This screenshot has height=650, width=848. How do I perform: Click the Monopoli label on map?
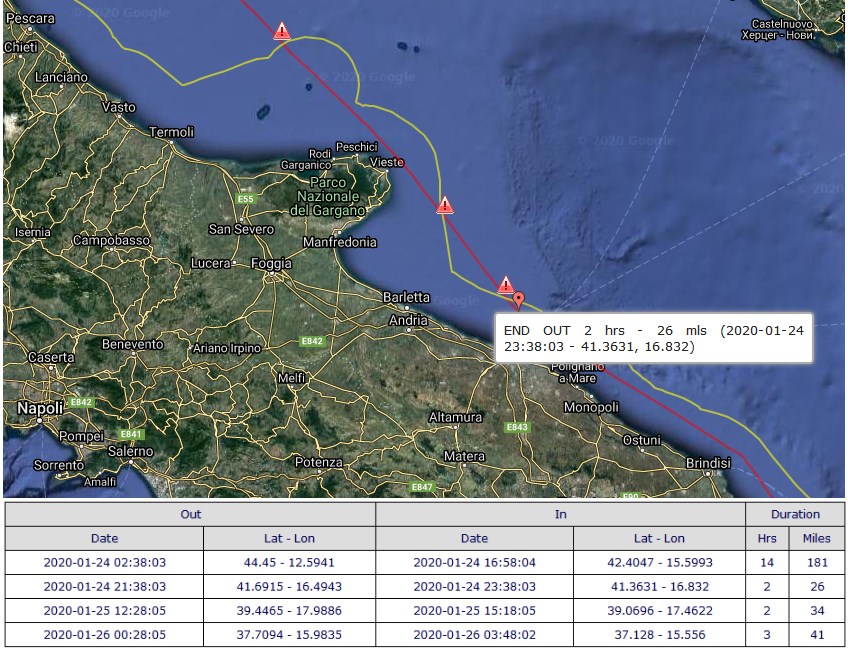(591, 407)
